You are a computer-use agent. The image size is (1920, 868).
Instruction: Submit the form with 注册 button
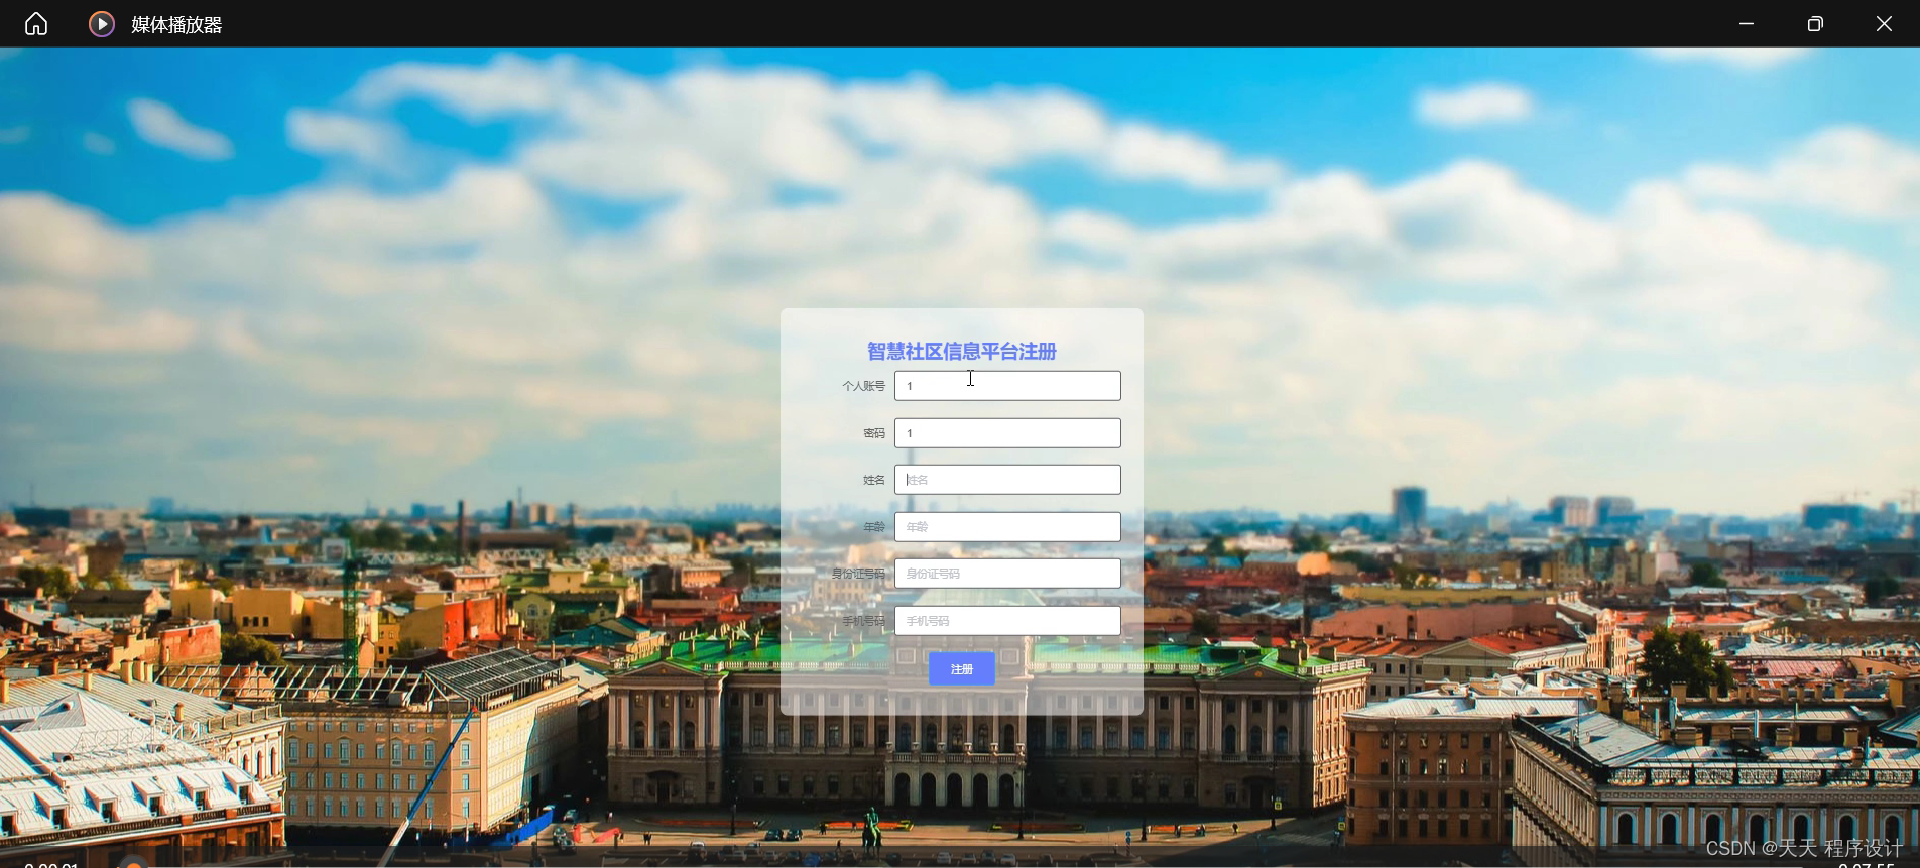pyautogui.click(x=961, y=669)
